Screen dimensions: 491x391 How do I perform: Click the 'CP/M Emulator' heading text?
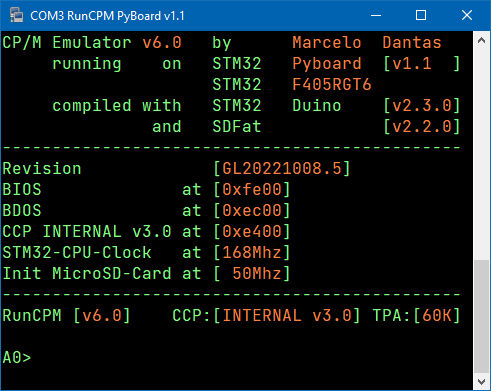coord(67,42)
